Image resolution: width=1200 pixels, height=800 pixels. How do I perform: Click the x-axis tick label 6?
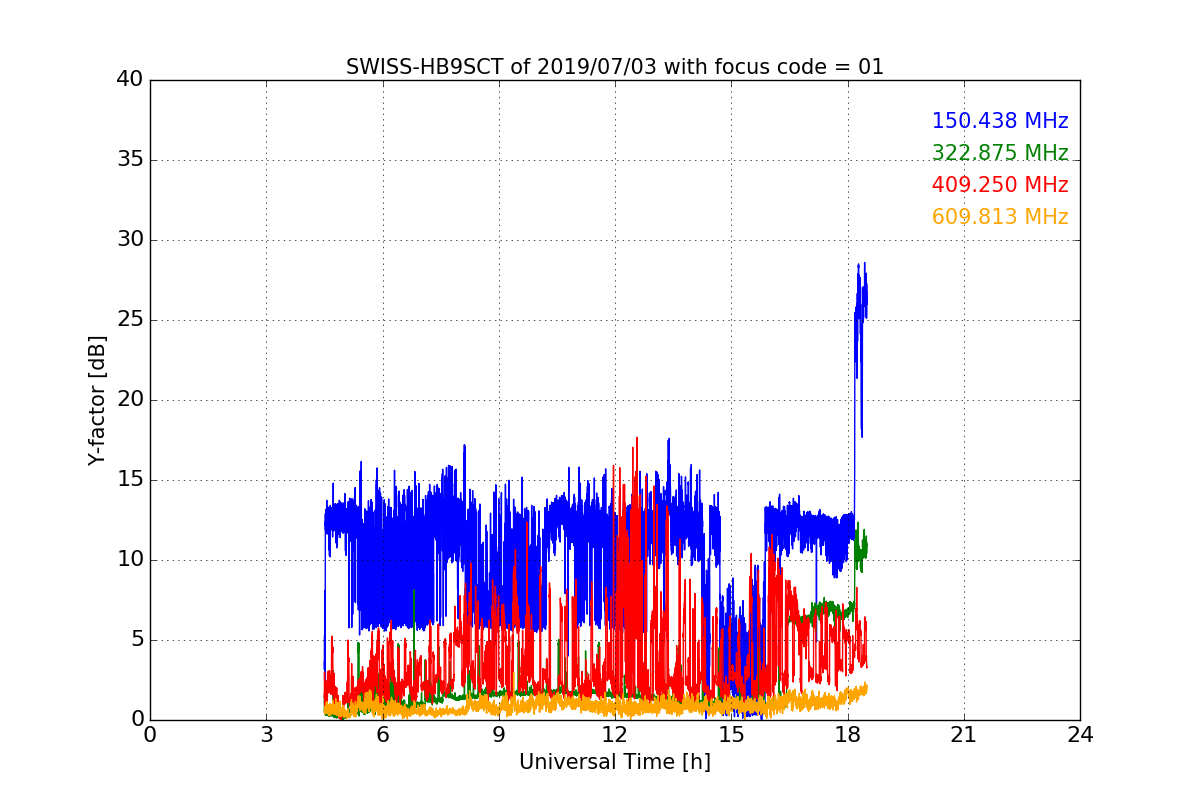tap(382, 735)
